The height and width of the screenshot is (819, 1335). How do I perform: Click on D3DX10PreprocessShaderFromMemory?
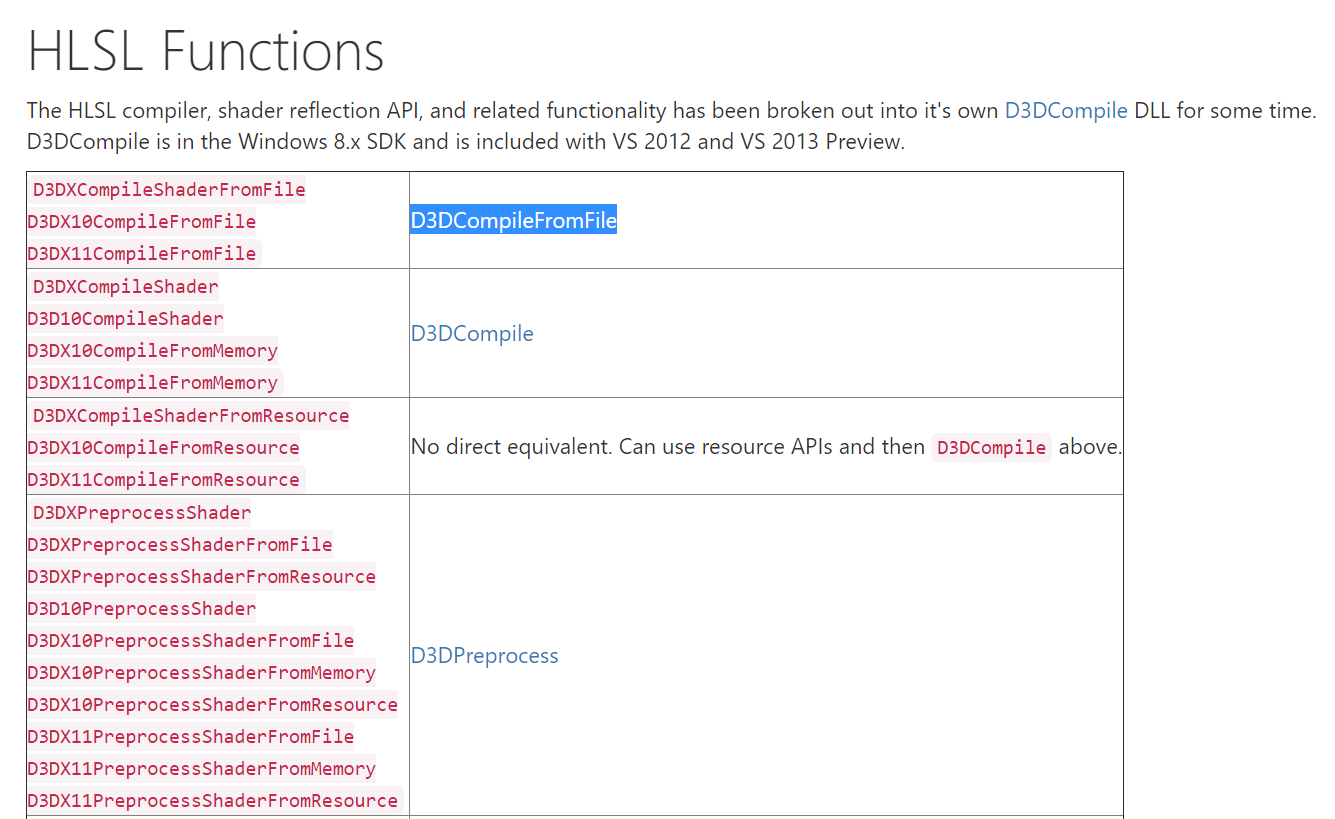[x=202, y=673]
